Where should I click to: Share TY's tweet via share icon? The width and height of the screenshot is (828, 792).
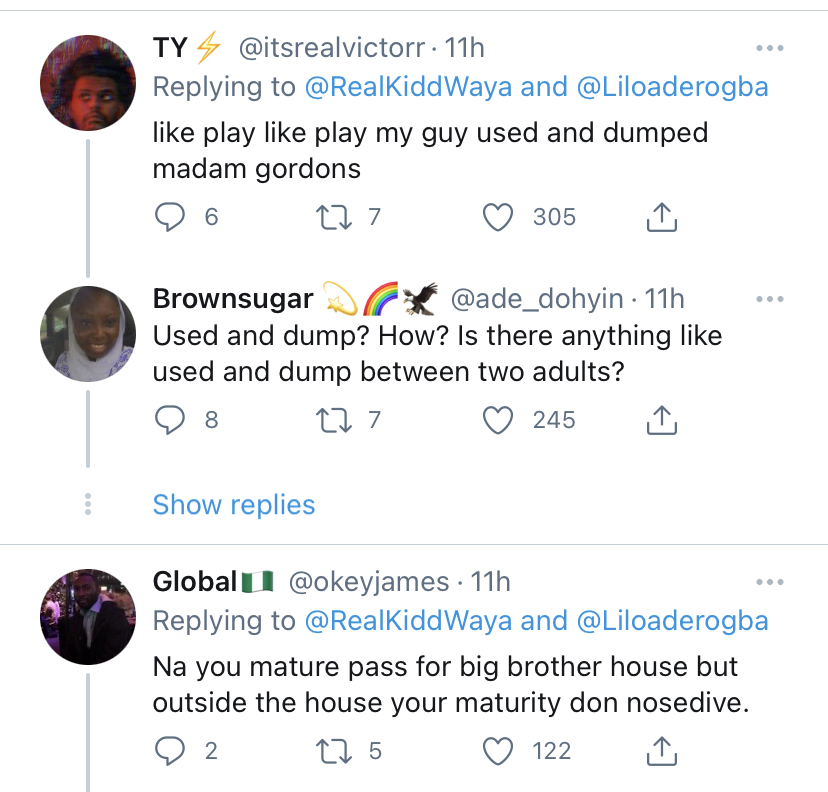662,216
